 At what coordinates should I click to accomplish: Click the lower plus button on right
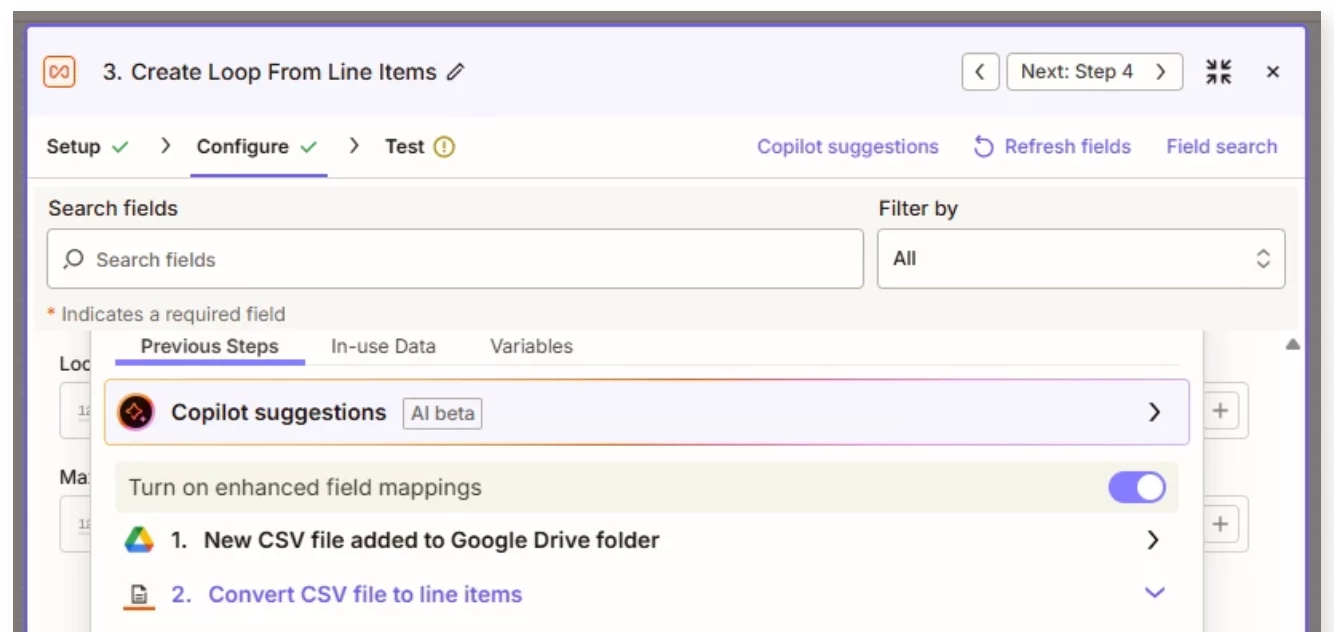pos(1220,525)
